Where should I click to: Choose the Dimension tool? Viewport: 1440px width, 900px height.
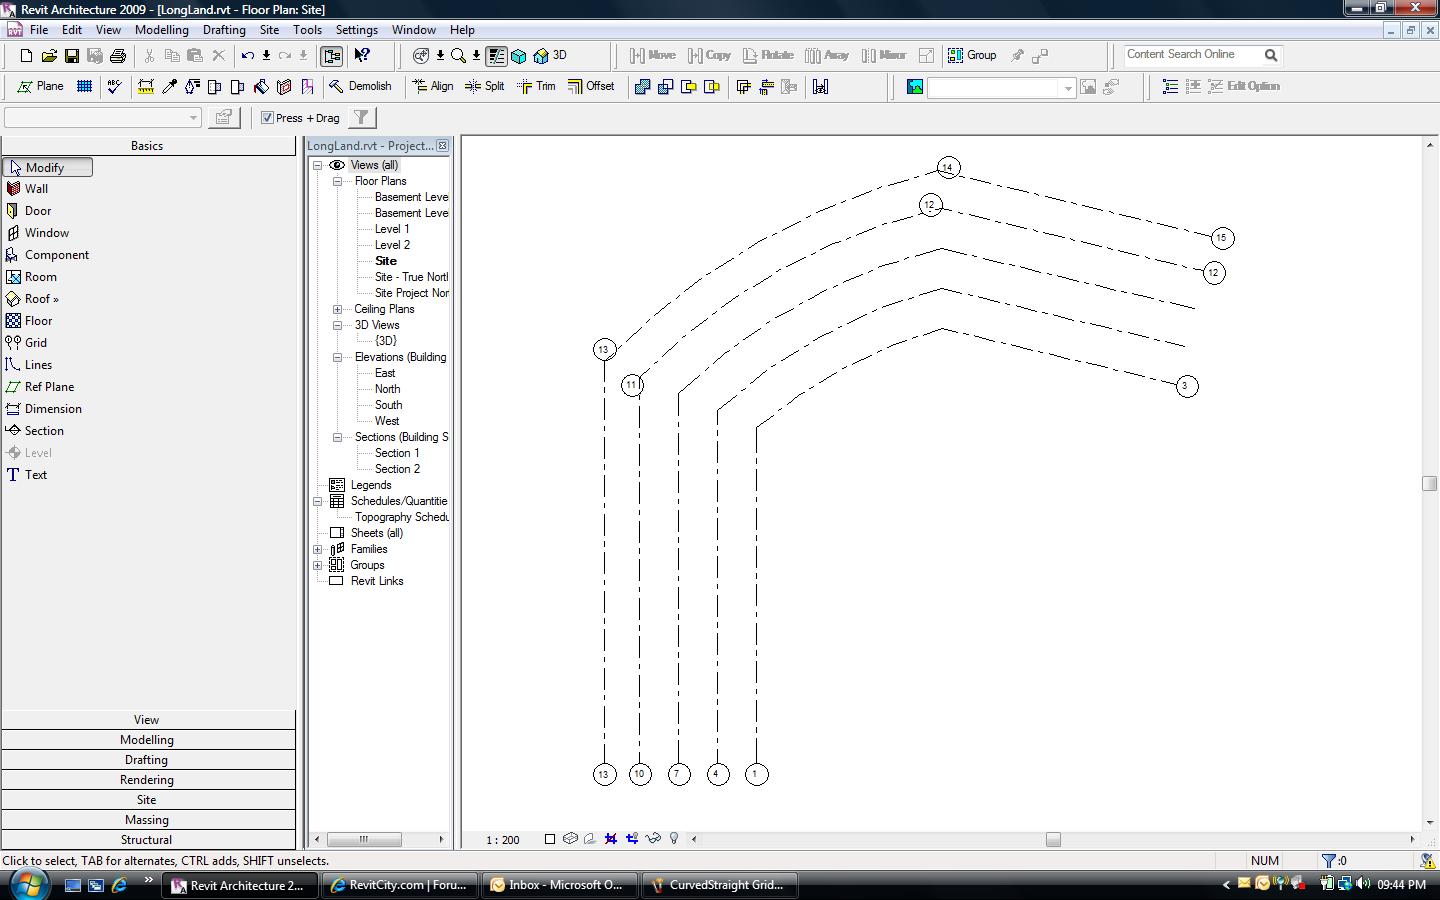[x=53, y=409]
